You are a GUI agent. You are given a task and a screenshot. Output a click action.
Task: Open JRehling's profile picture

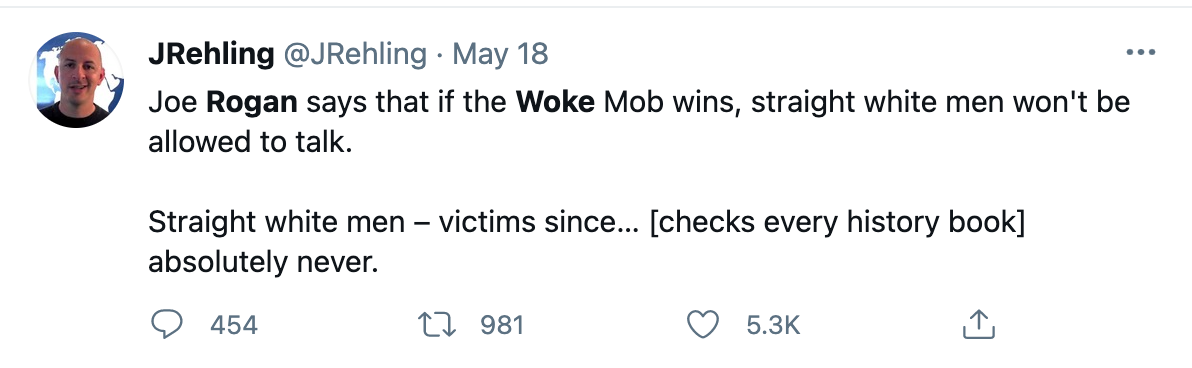[x=76, y=80]
